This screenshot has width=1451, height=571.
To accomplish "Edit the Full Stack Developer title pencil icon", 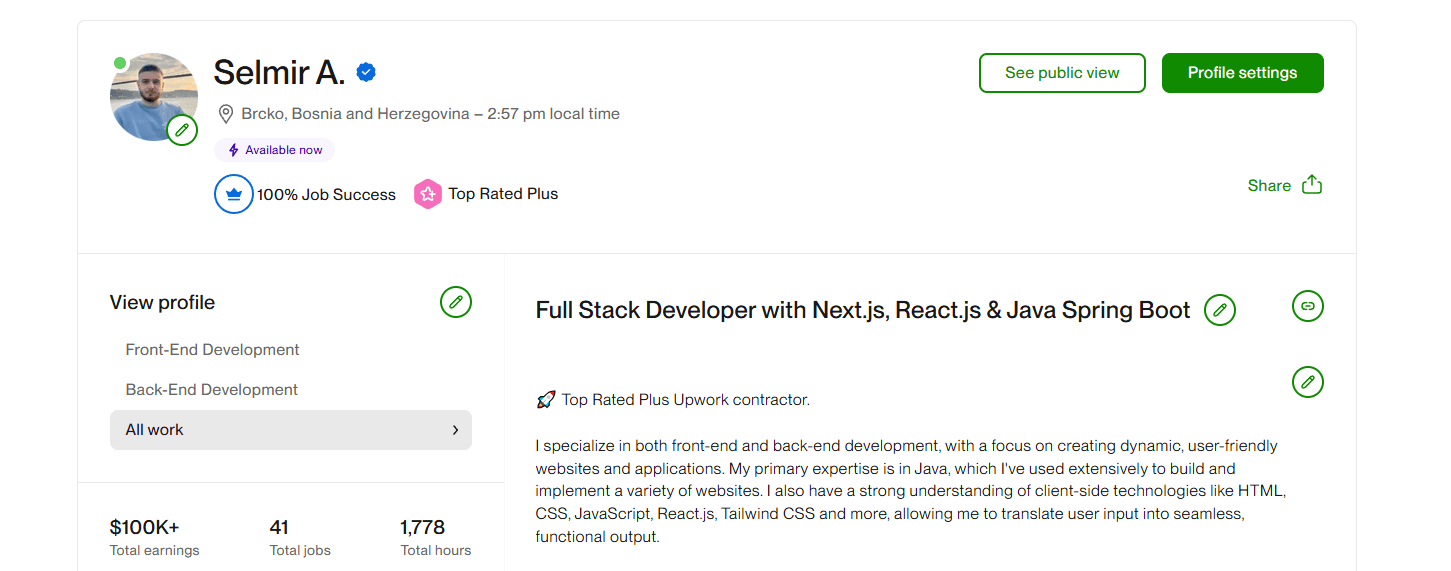I will click(1220, 310).
